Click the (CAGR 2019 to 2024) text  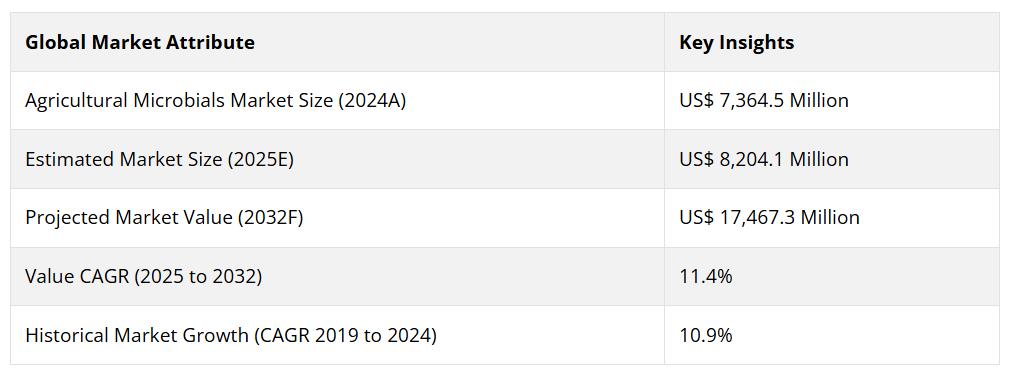pos(342,335)
